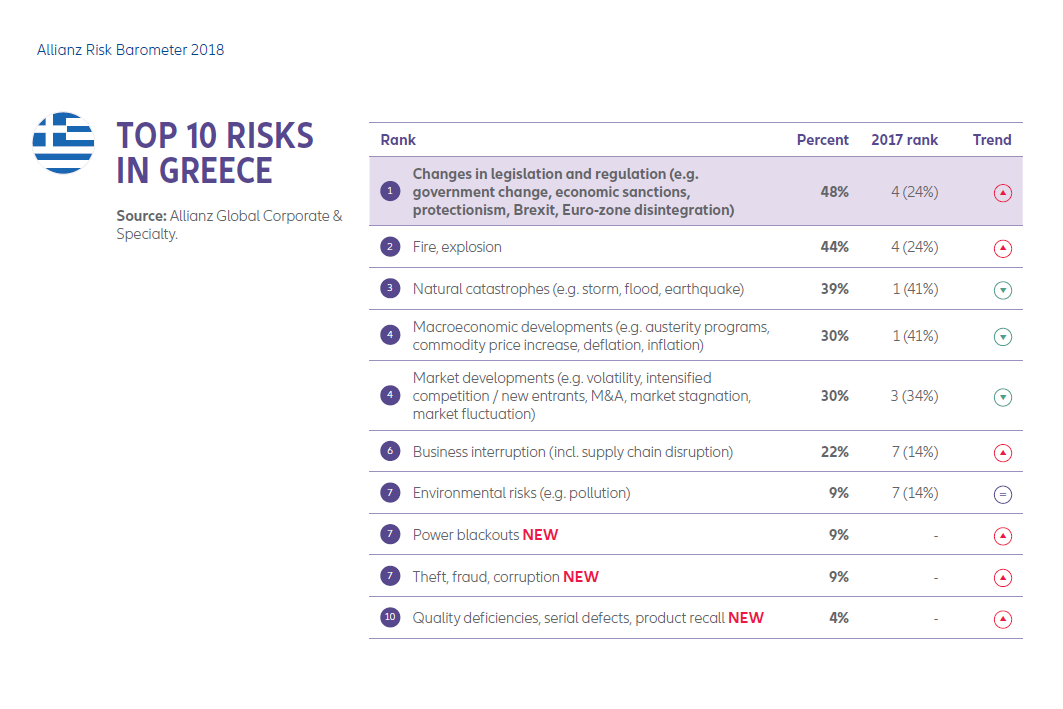Click the up trend icon for Fire, explosion

point(1003,248)
